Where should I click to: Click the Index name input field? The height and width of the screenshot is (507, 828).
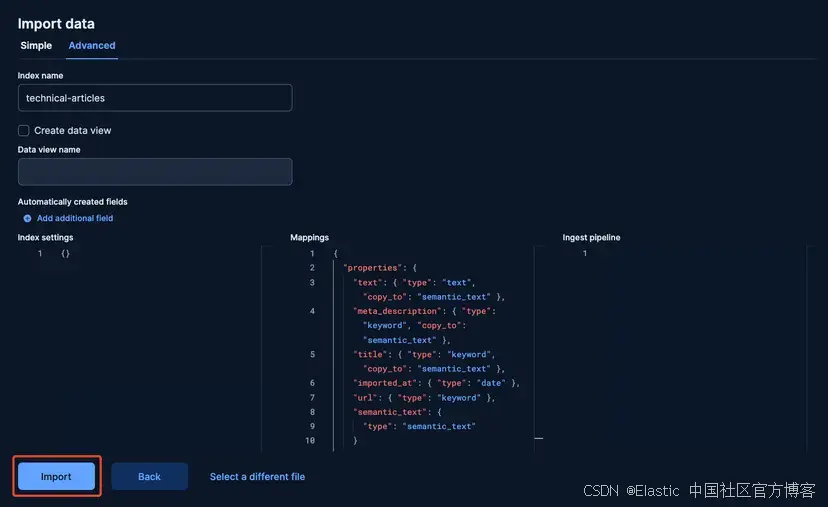click(155, 98)
